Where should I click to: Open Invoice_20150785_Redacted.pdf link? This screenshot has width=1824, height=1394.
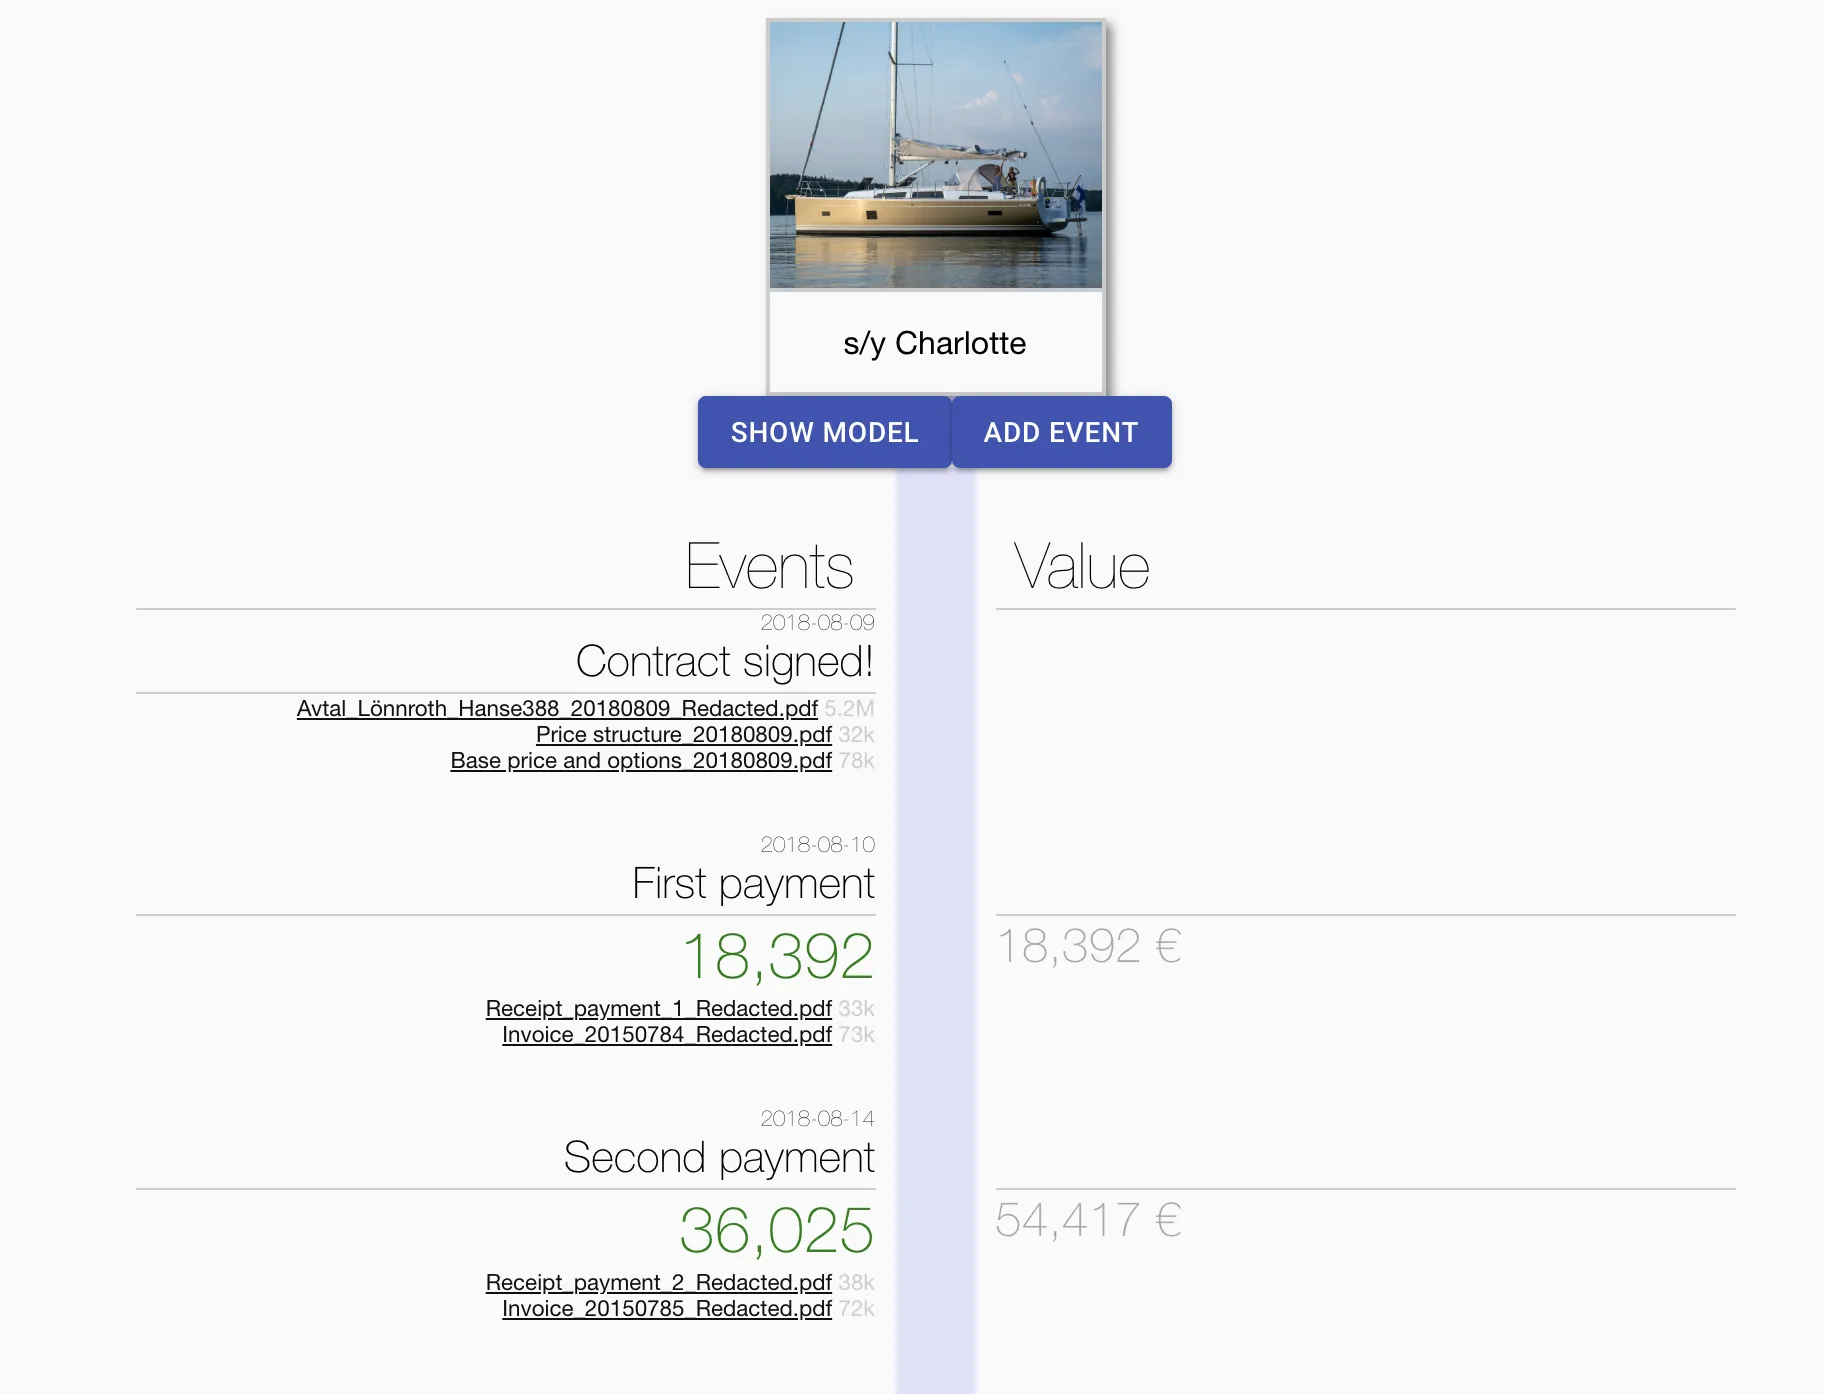pyautogui.click(x=666, y=1309)
